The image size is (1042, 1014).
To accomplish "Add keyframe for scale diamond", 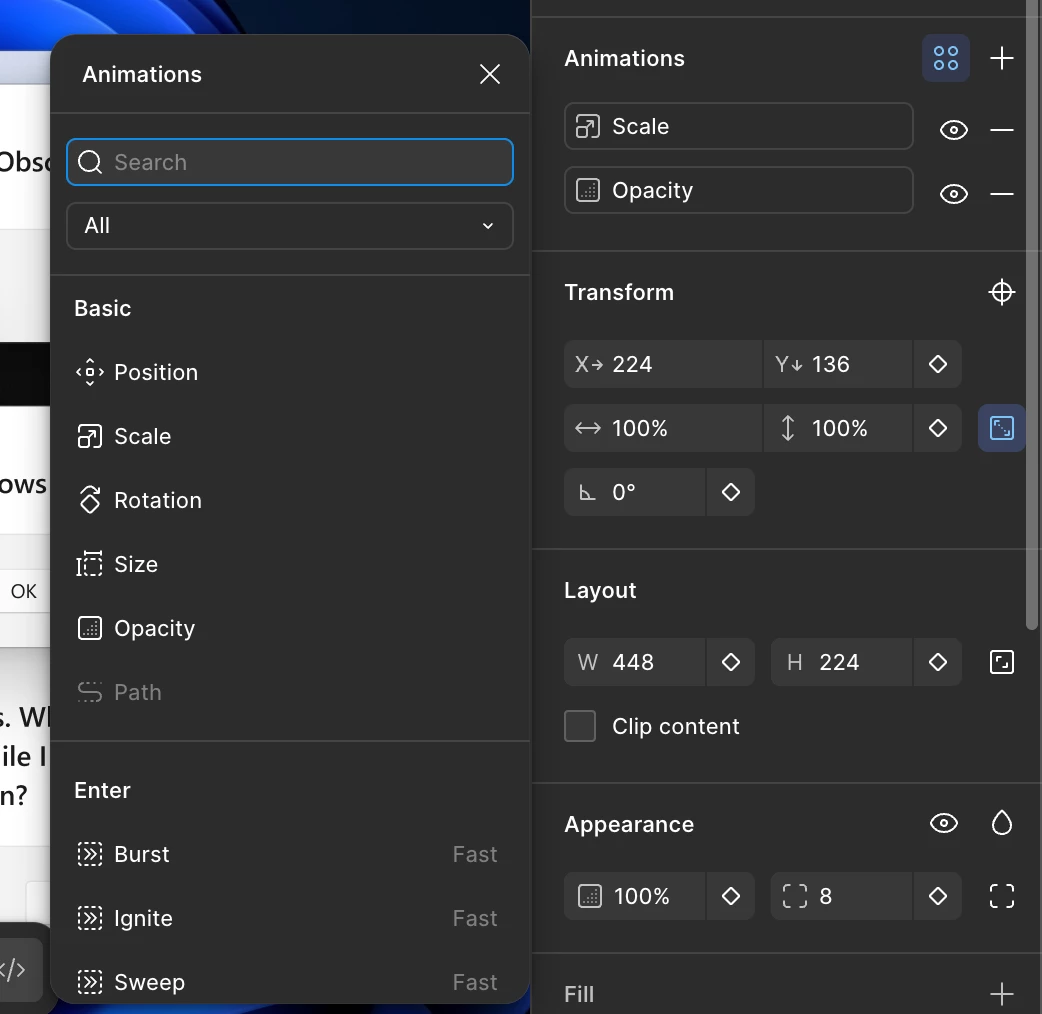I will [938, 428].
